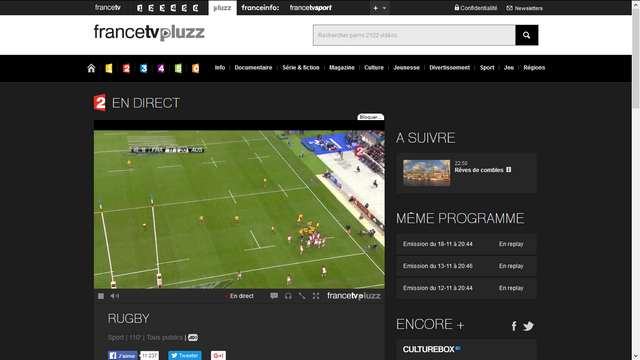This screenshot has width=640, height=360.
Task: Enter fullscreen mode in player
Action: (316, 296)
